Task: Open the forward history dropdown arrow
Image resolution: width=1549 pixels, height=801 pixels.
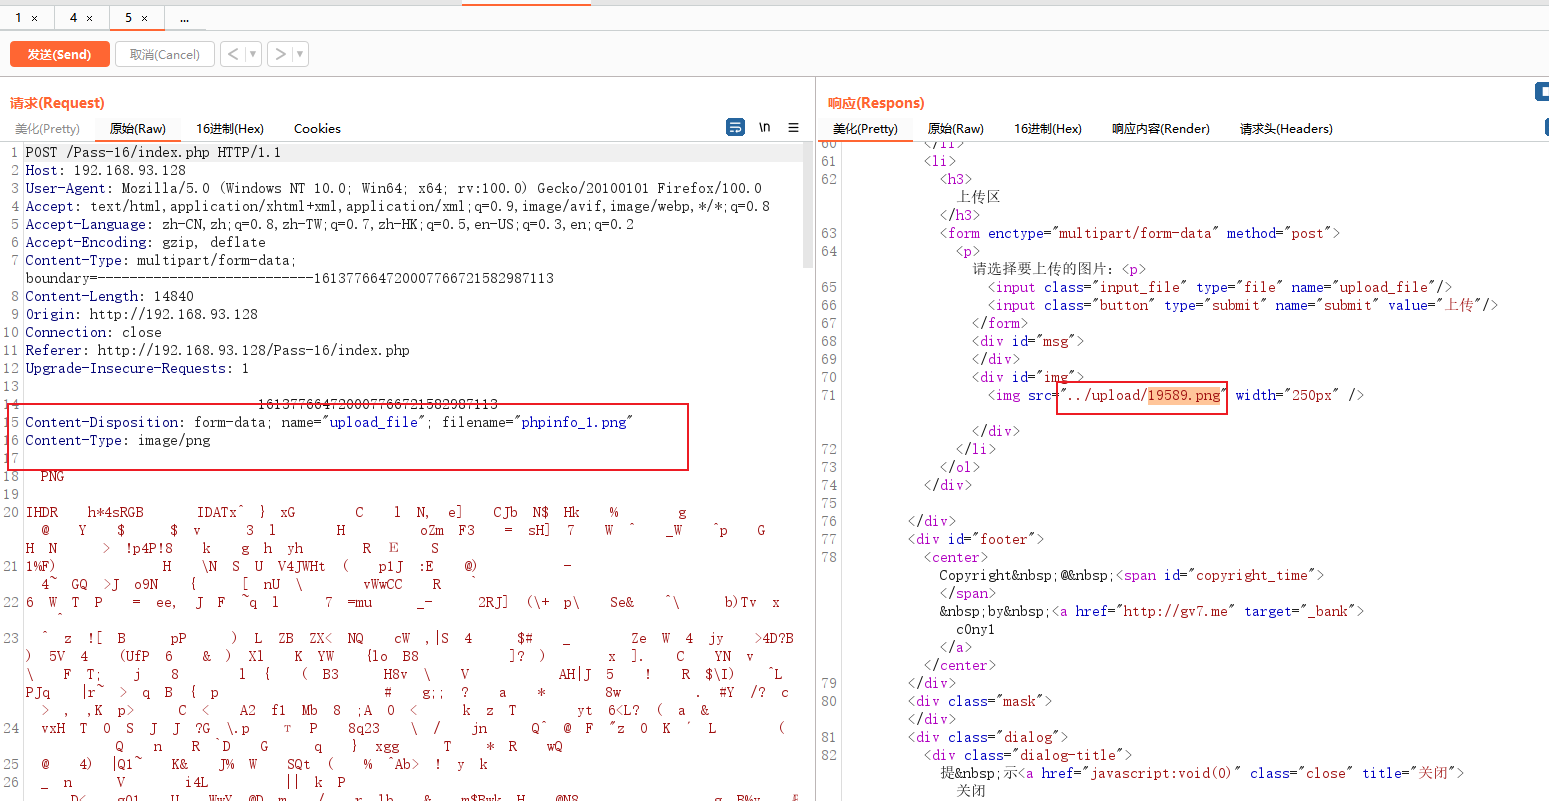Action: [300, 54]
